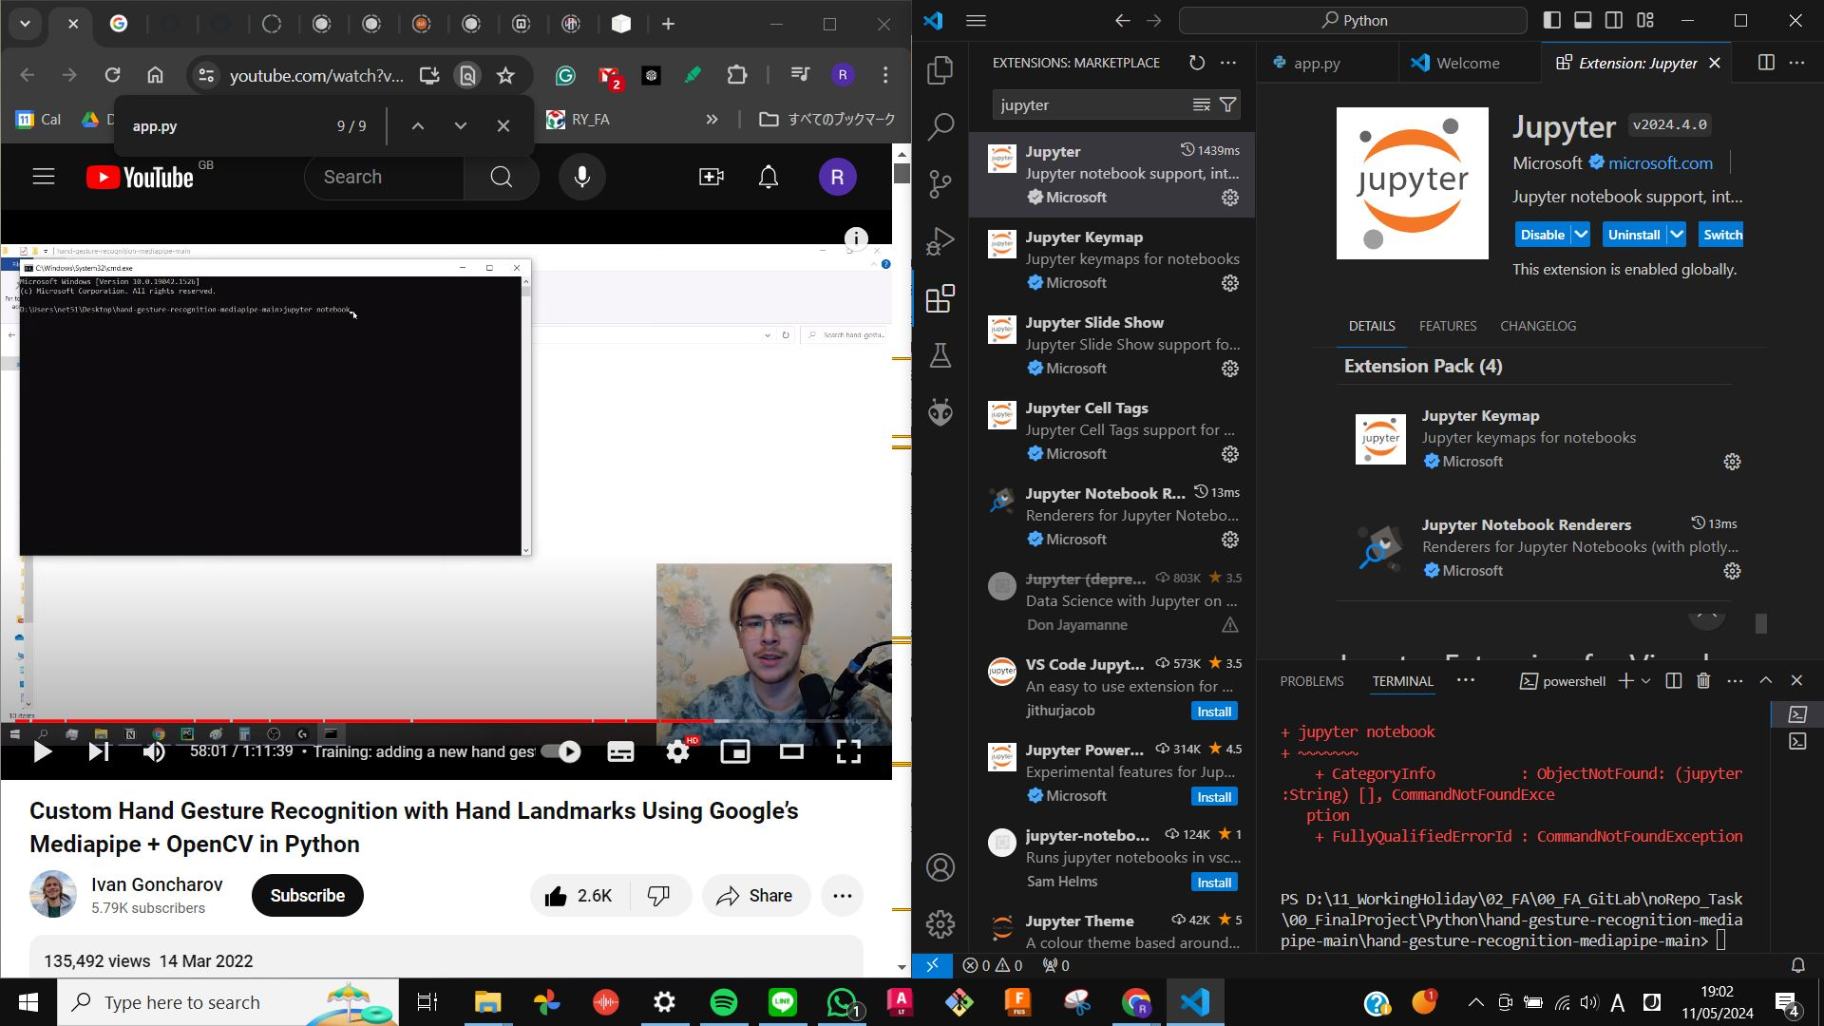The height and width of the screenshot is (1026, 1824).
Task: Open the Search view in VS Code
Action: point(940,127)
